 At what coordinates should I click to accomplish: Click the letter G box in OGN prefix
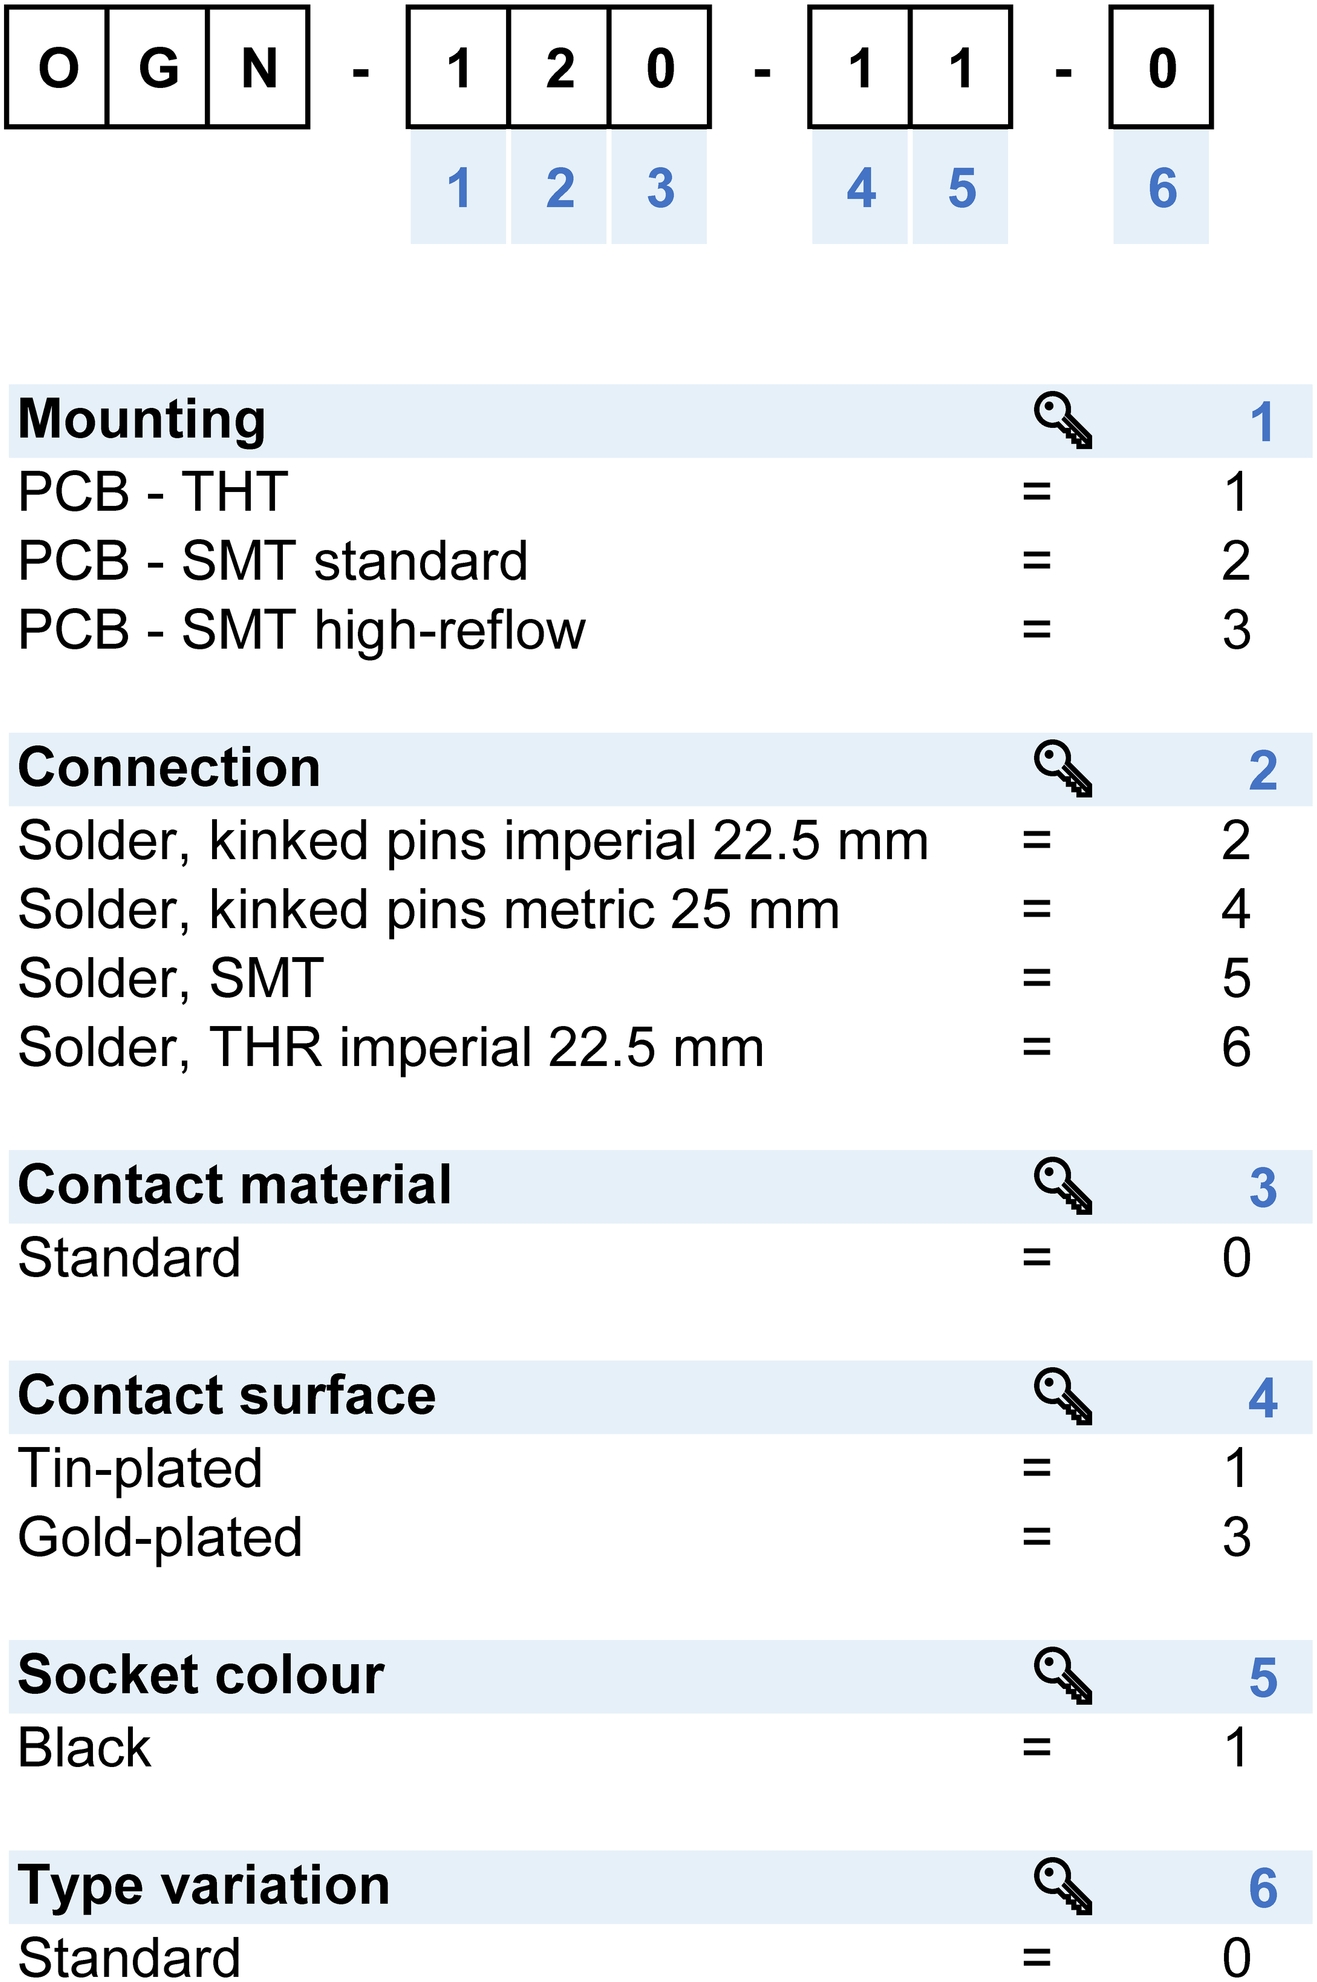[x=157, y=68]
